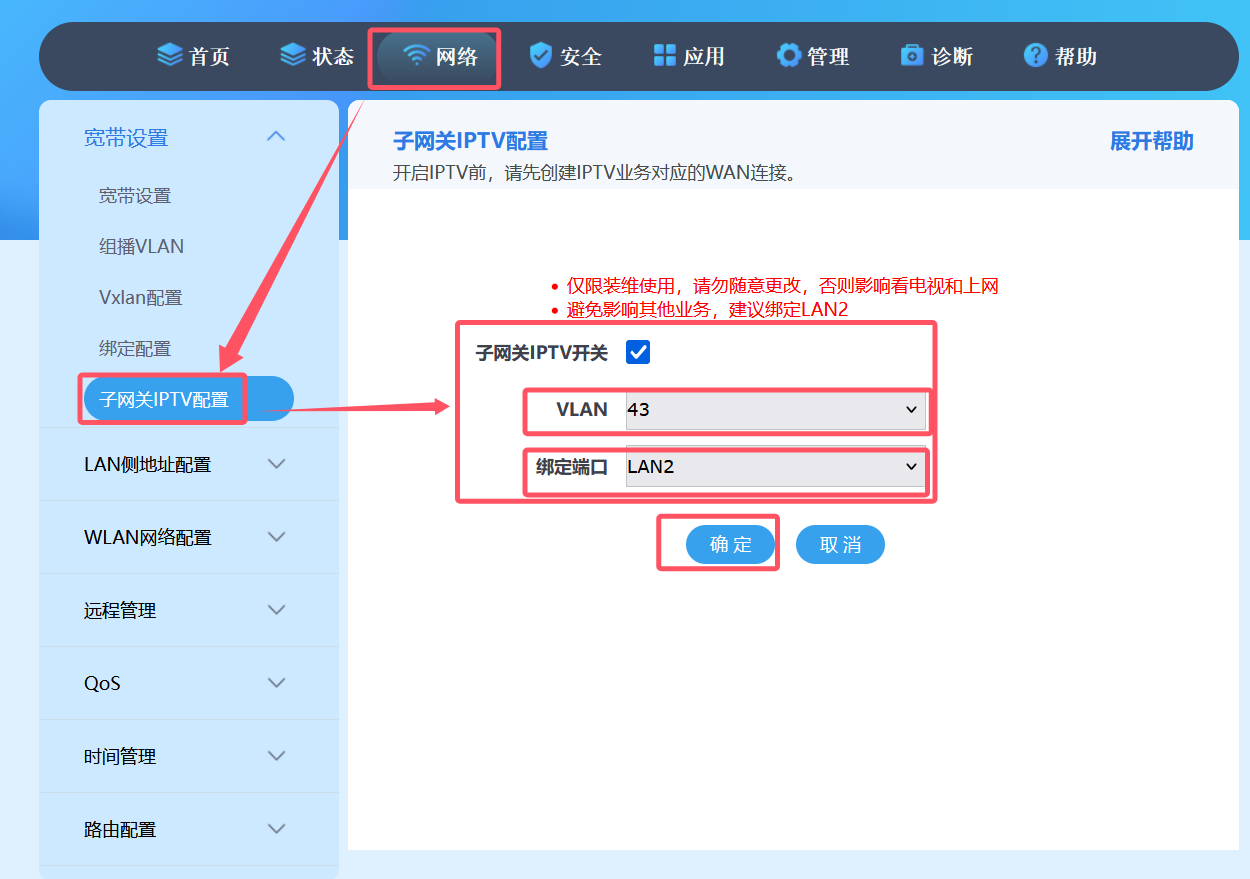Expand the 时间管理 section
Image resolution: width=1250 pixels, height=879 pixels.
point(189,757)
